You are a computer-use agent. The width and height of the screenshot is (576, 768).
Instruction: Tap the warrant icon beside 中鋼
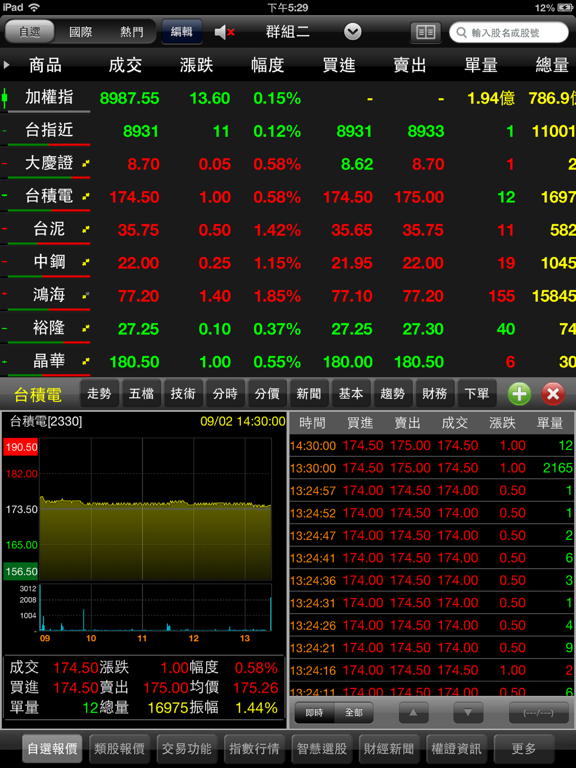click(86, 262)
